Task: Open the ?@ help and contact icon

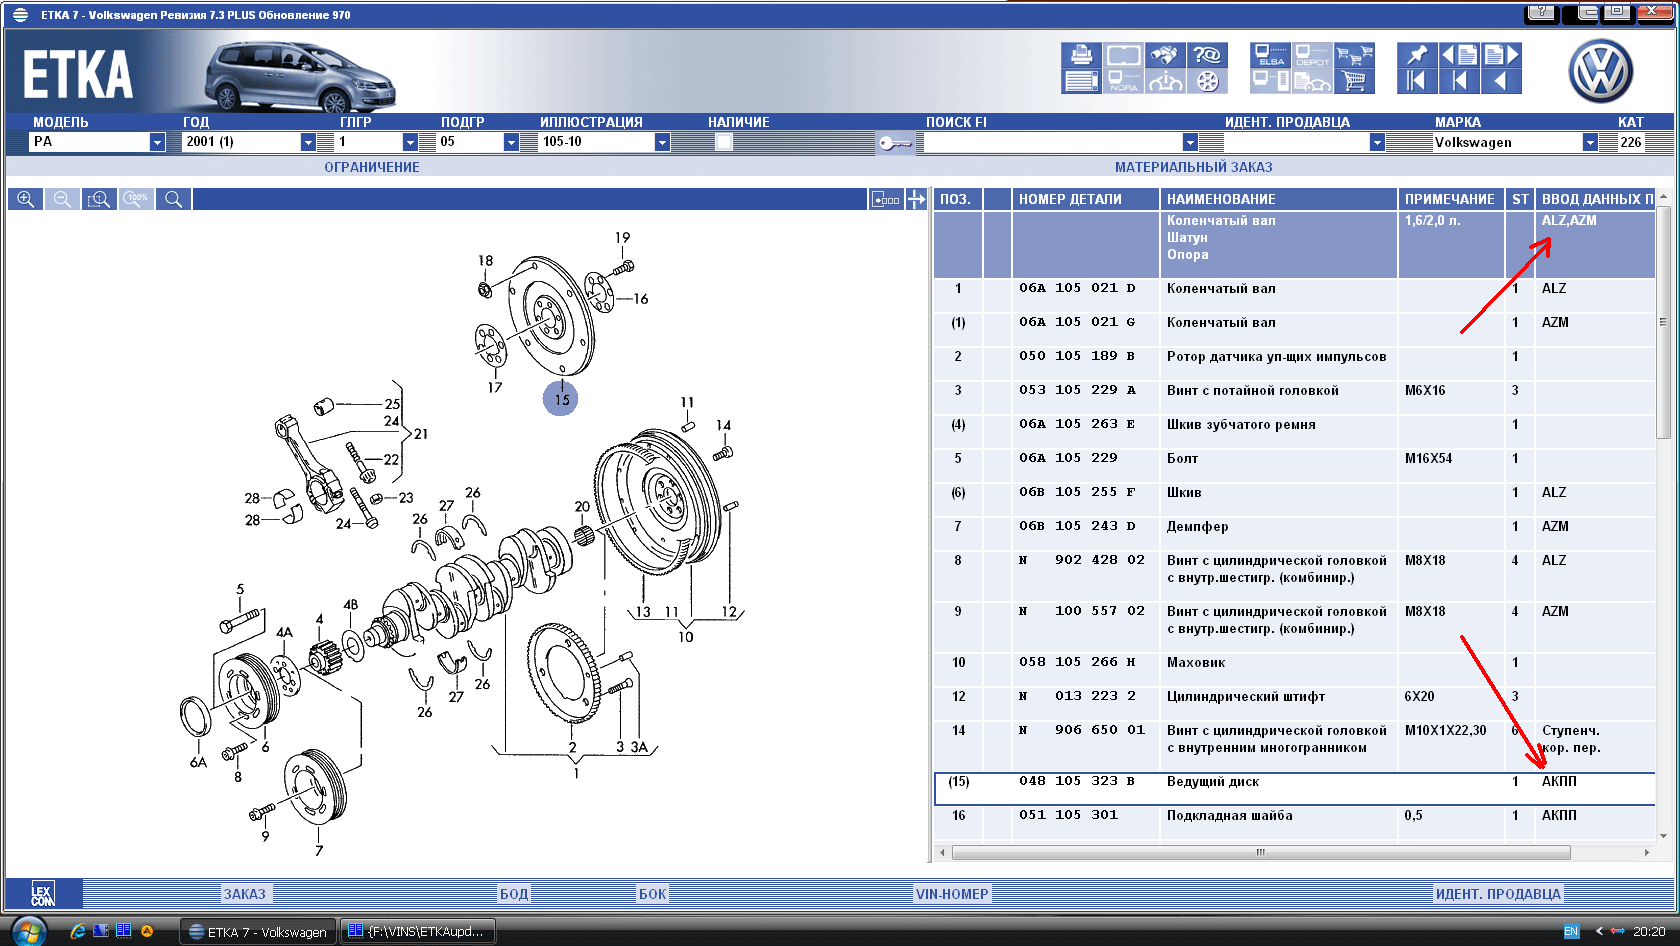Action: coord(1207,55)
